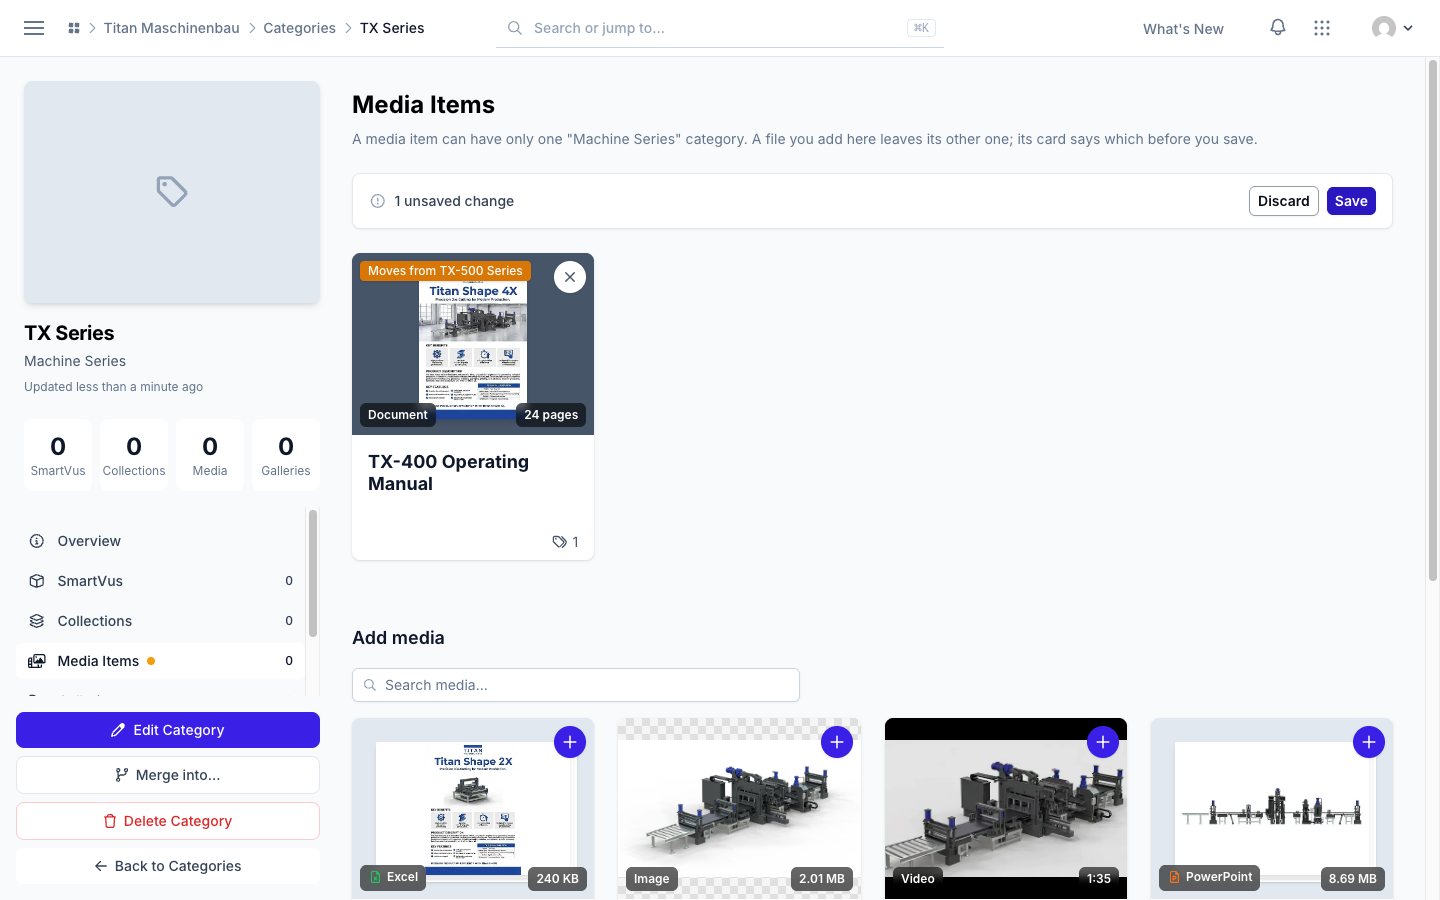Screen dimensions: 1440x900
Task: Click the info icon beside unsaved change
Action: pos(378,201)
